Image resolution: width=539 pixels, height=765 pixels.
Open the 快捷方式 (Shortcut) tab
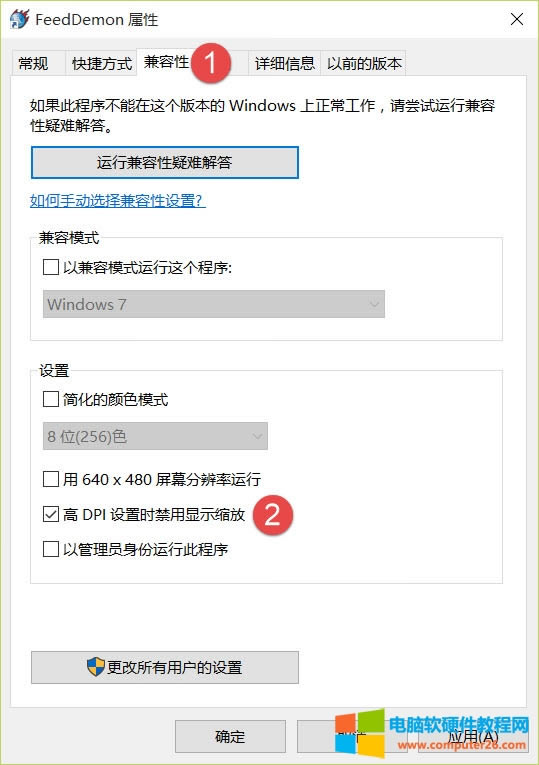(x=101, y=63)
